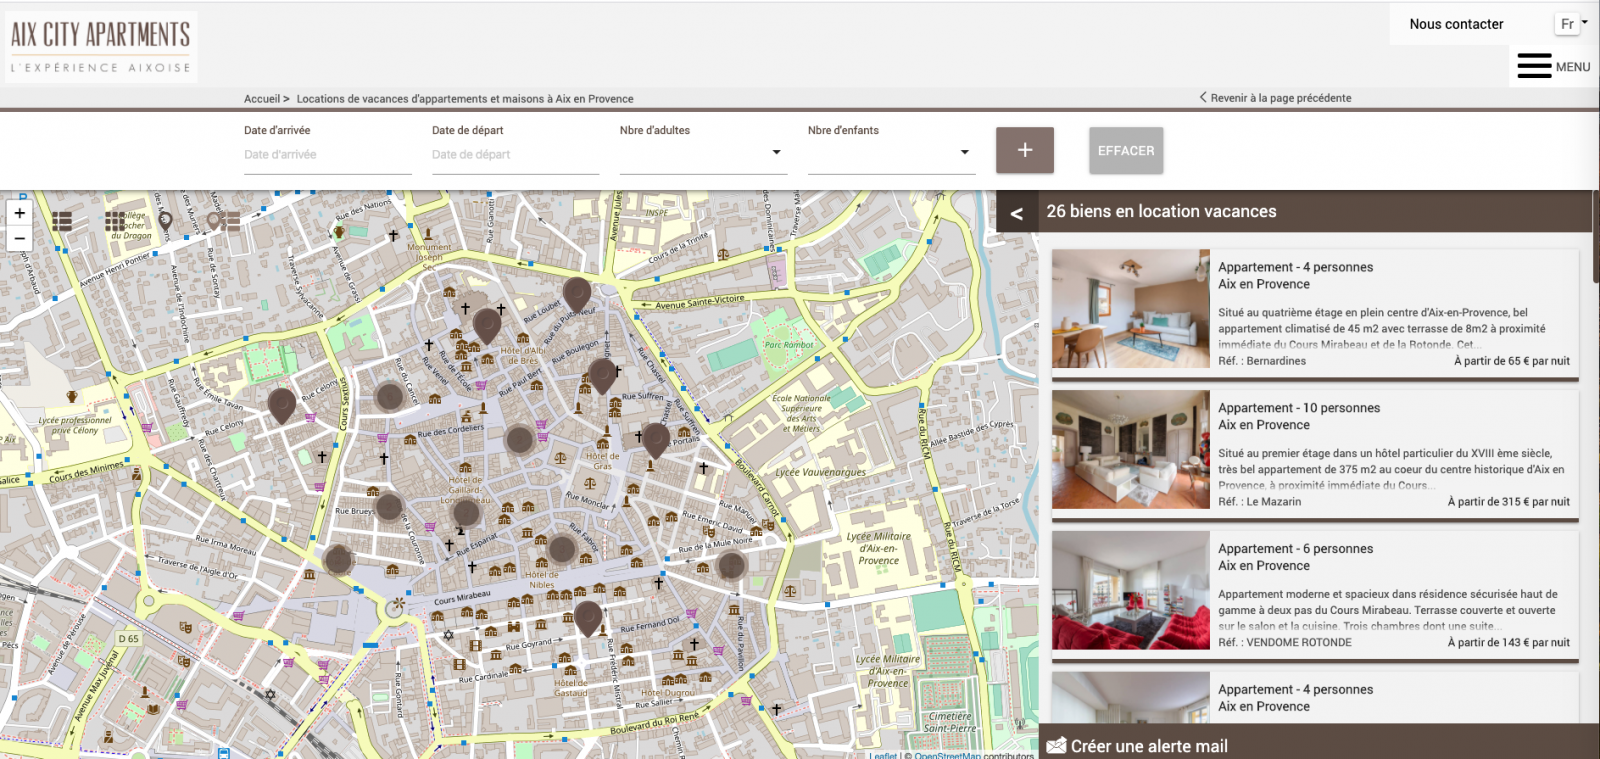Select the map-only view pin icon
Image resolution: width=1600 pixels, height=759 pixels.
pos(166,222)
